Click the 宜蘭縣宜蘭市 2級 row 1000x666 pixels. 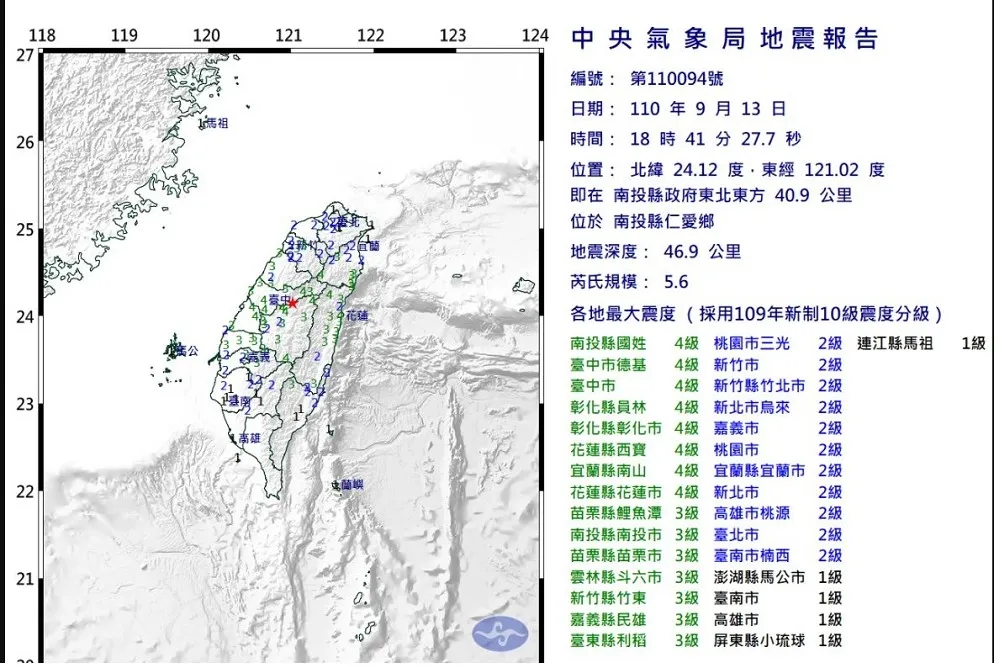[777, 471]
